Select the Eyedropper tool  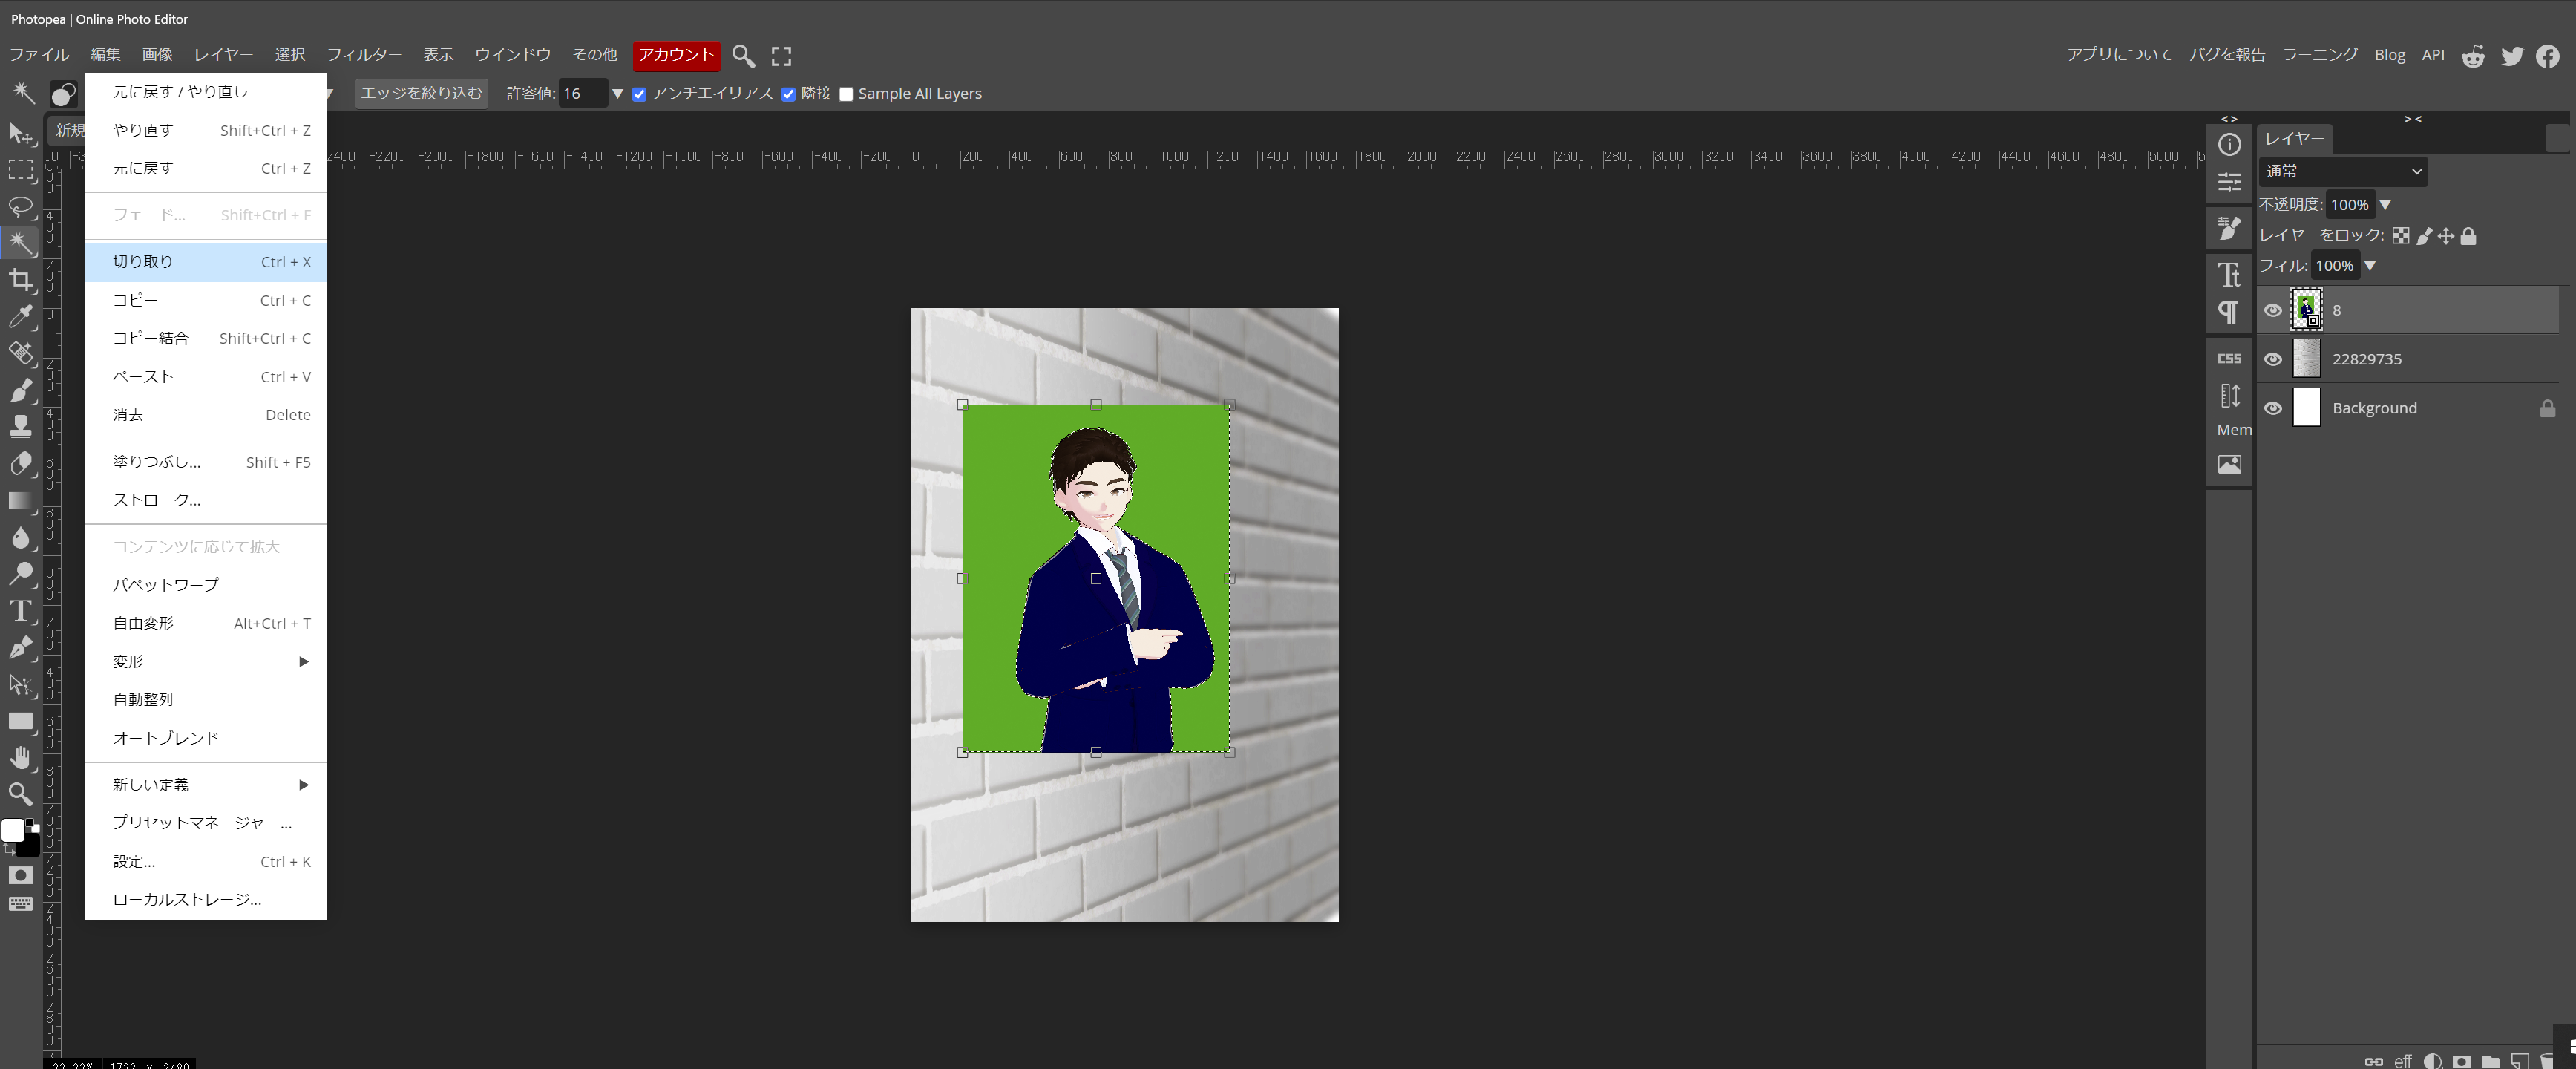coord(20,316)
